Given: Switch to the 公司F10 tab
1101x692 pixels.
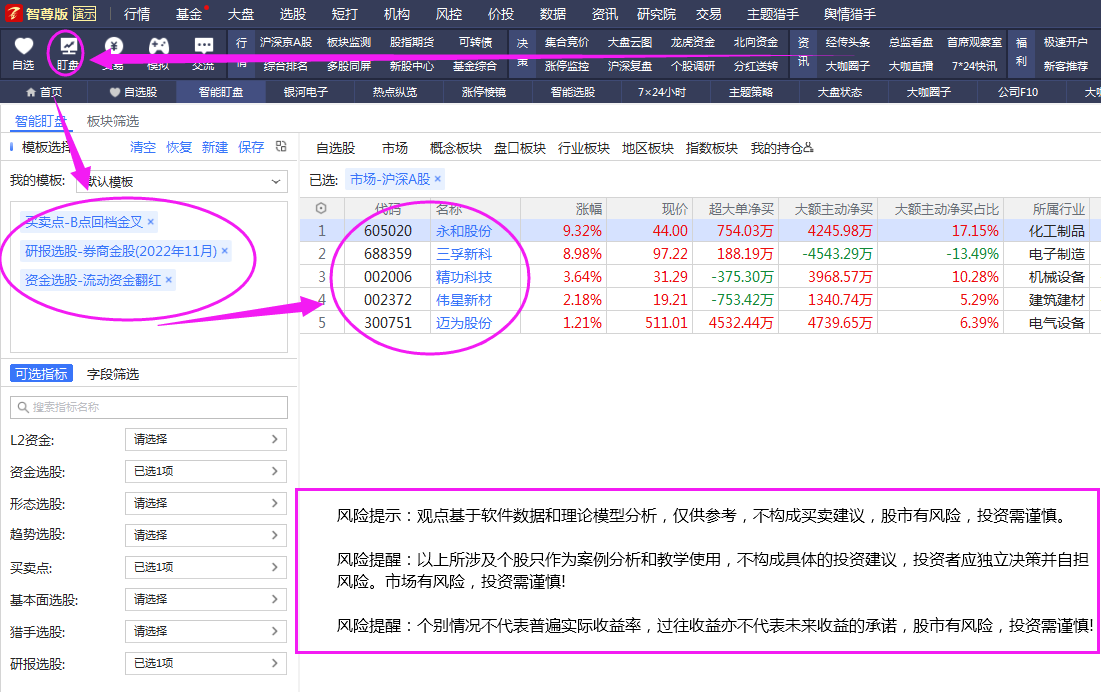Looking at the screenshot, I should [x=1017, y=92].
